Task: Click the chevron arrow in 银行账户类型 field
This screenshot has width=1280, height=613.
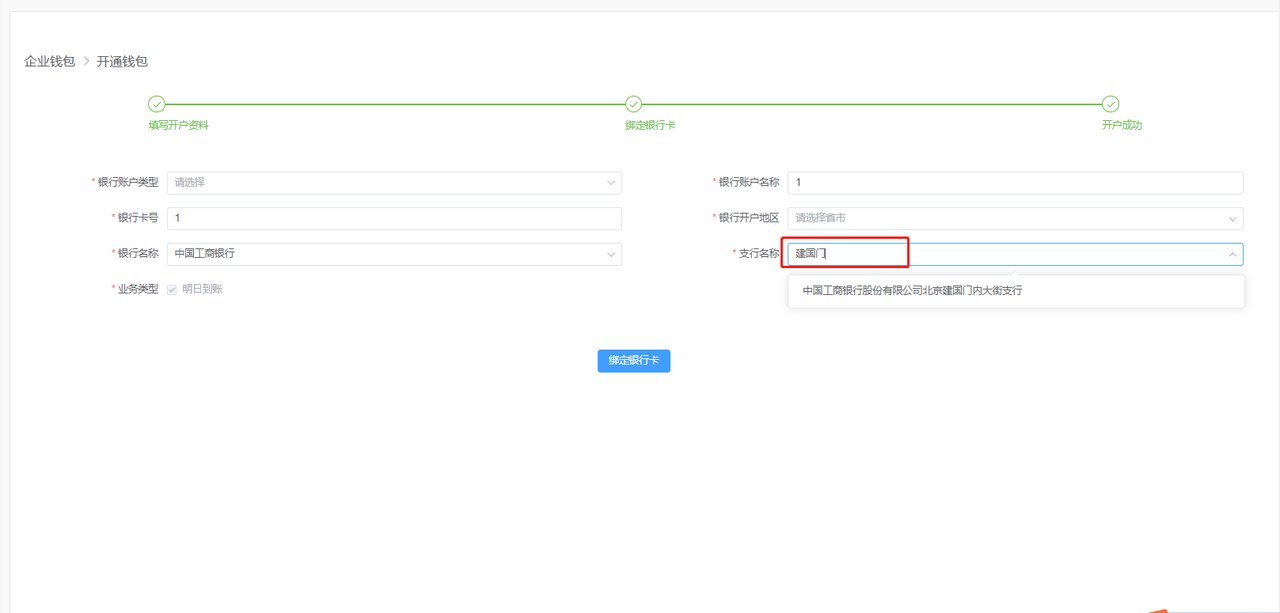Action: click(611, 183)
